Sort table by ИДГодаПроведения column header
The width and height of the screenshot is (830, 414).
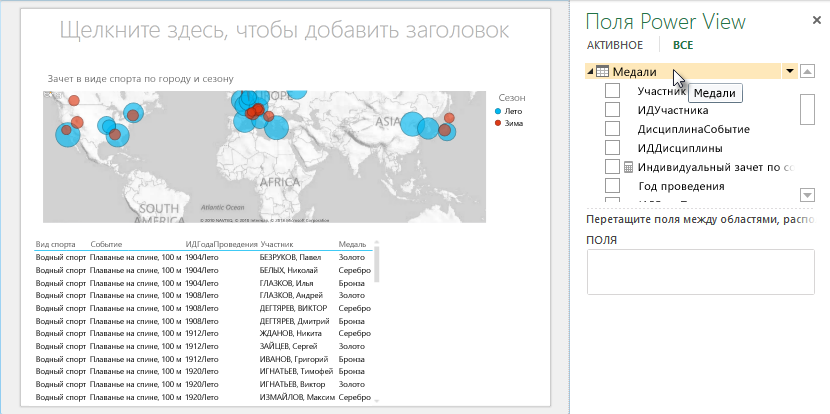[221, 245]
